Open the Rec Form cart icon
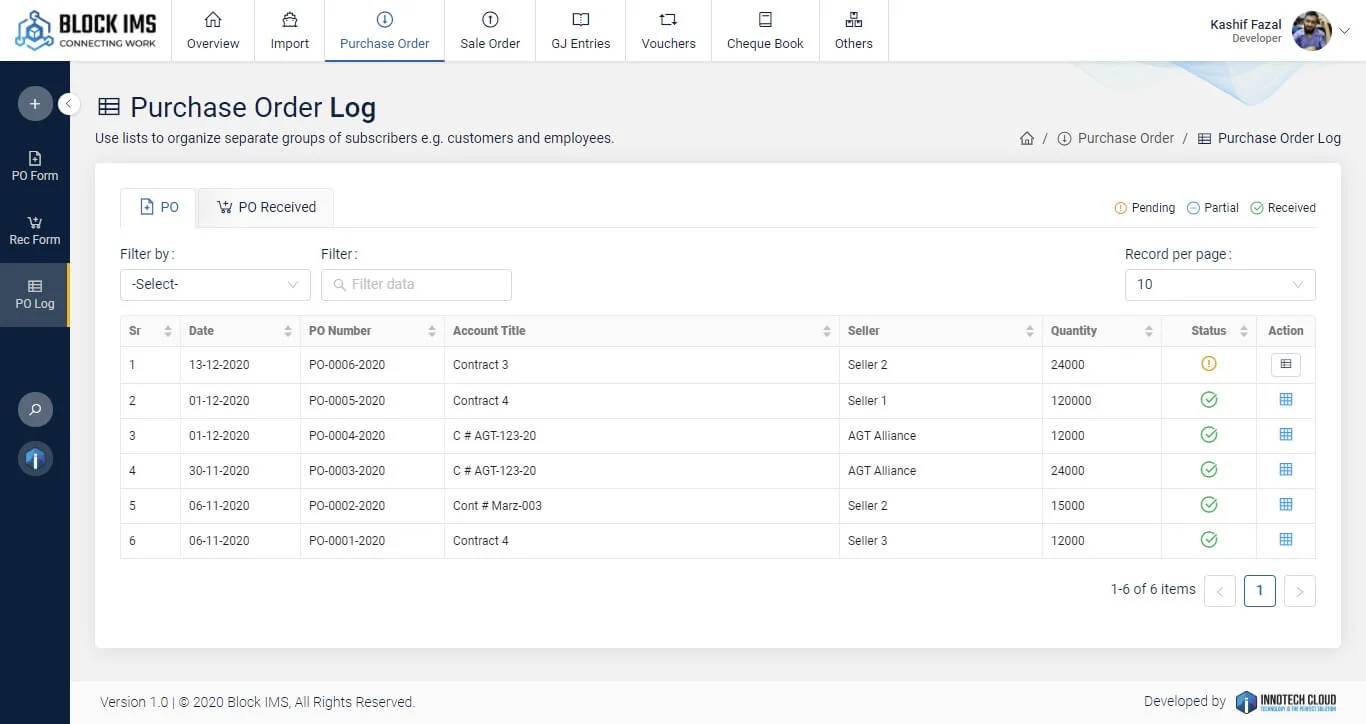The height and width of the screenshot is (724, 1366). [35, 223]
